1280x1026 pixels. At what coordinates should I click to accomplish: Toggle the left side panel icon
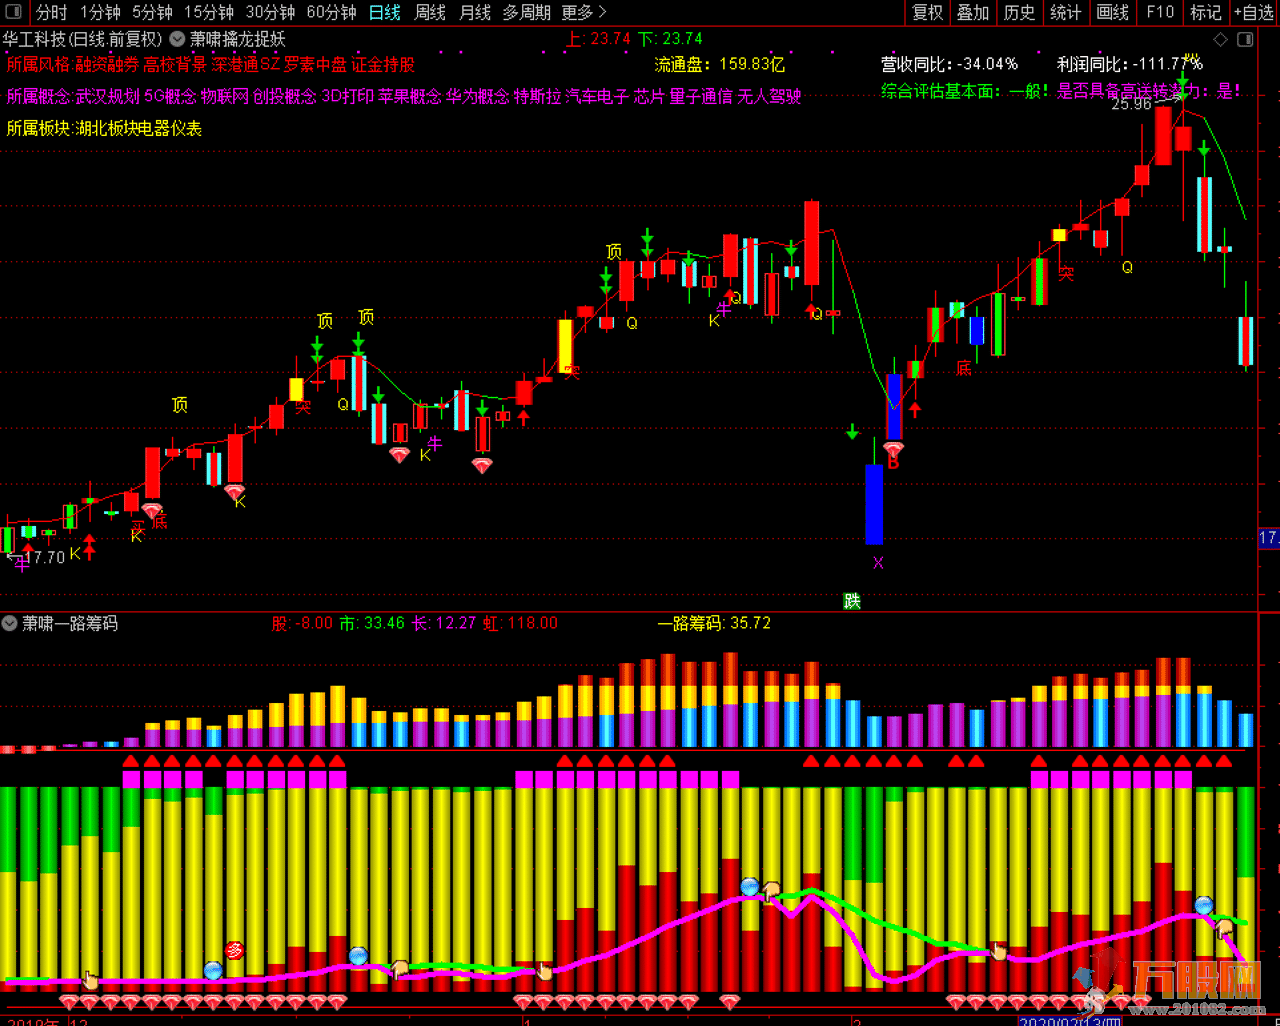[15, 12]
